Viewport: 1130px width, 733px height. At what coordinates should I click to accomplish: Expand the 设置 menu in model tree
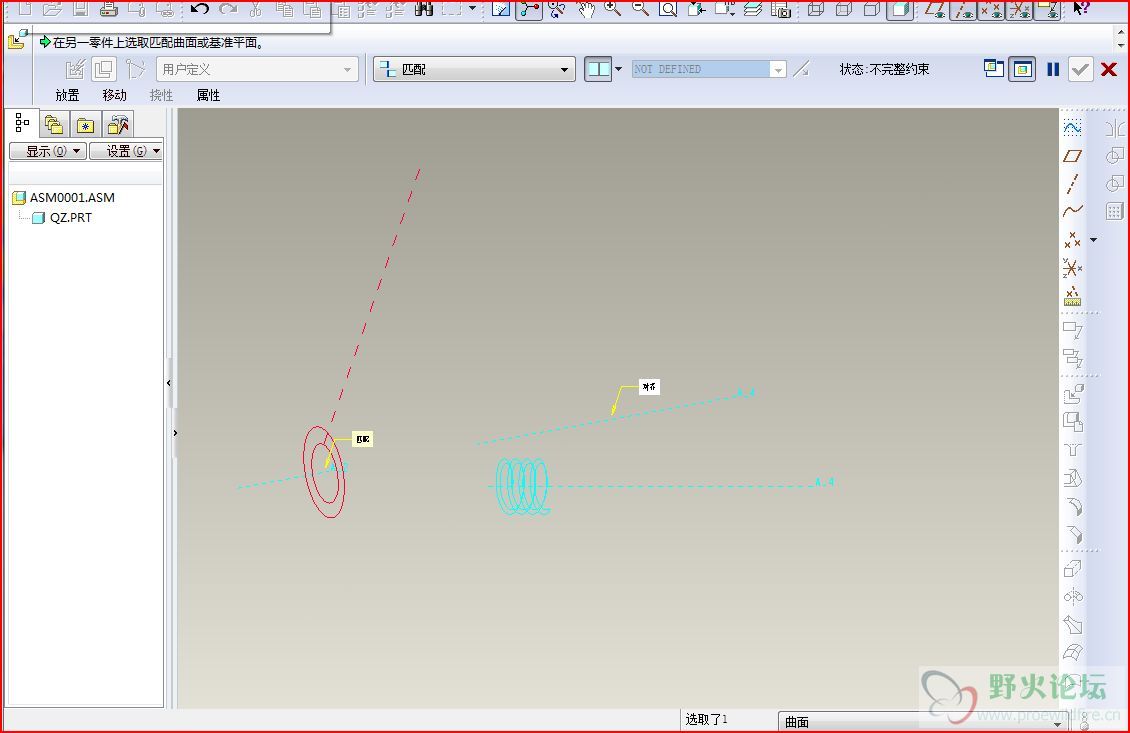pyautogui.click(x=128, y=151)
